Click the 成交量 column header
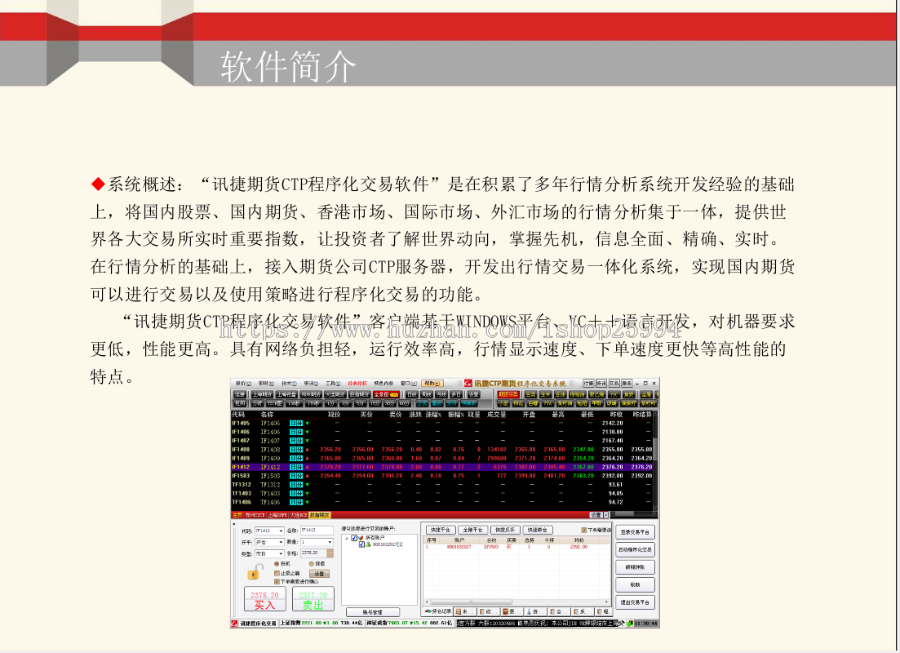The height and width of the screenshot is (653, 900). [496, 414]
